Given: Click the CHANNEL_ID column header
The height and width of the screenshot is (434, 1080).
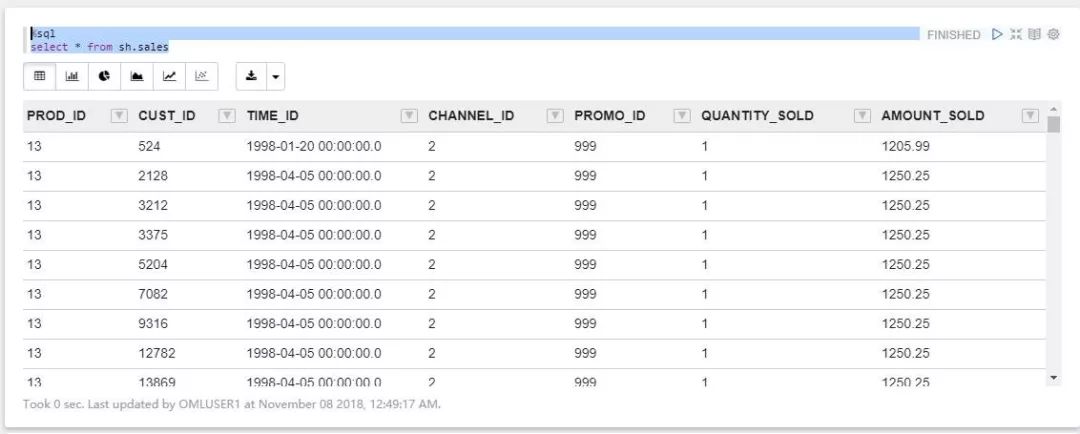Looking at the screenshot, I should click(471, 116).
